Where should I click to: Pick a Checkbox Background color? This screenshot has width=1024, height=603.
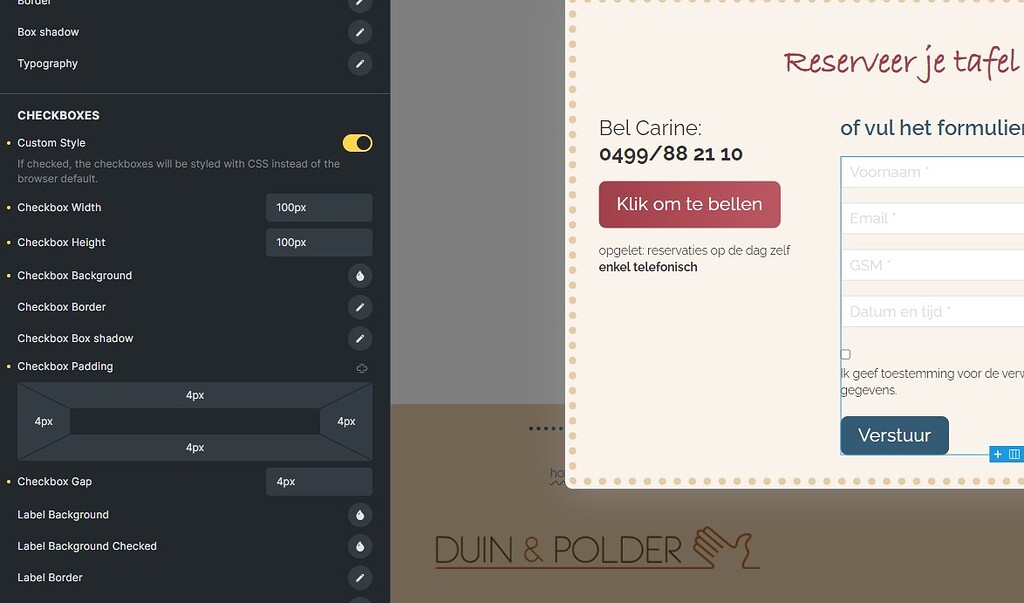359,276
